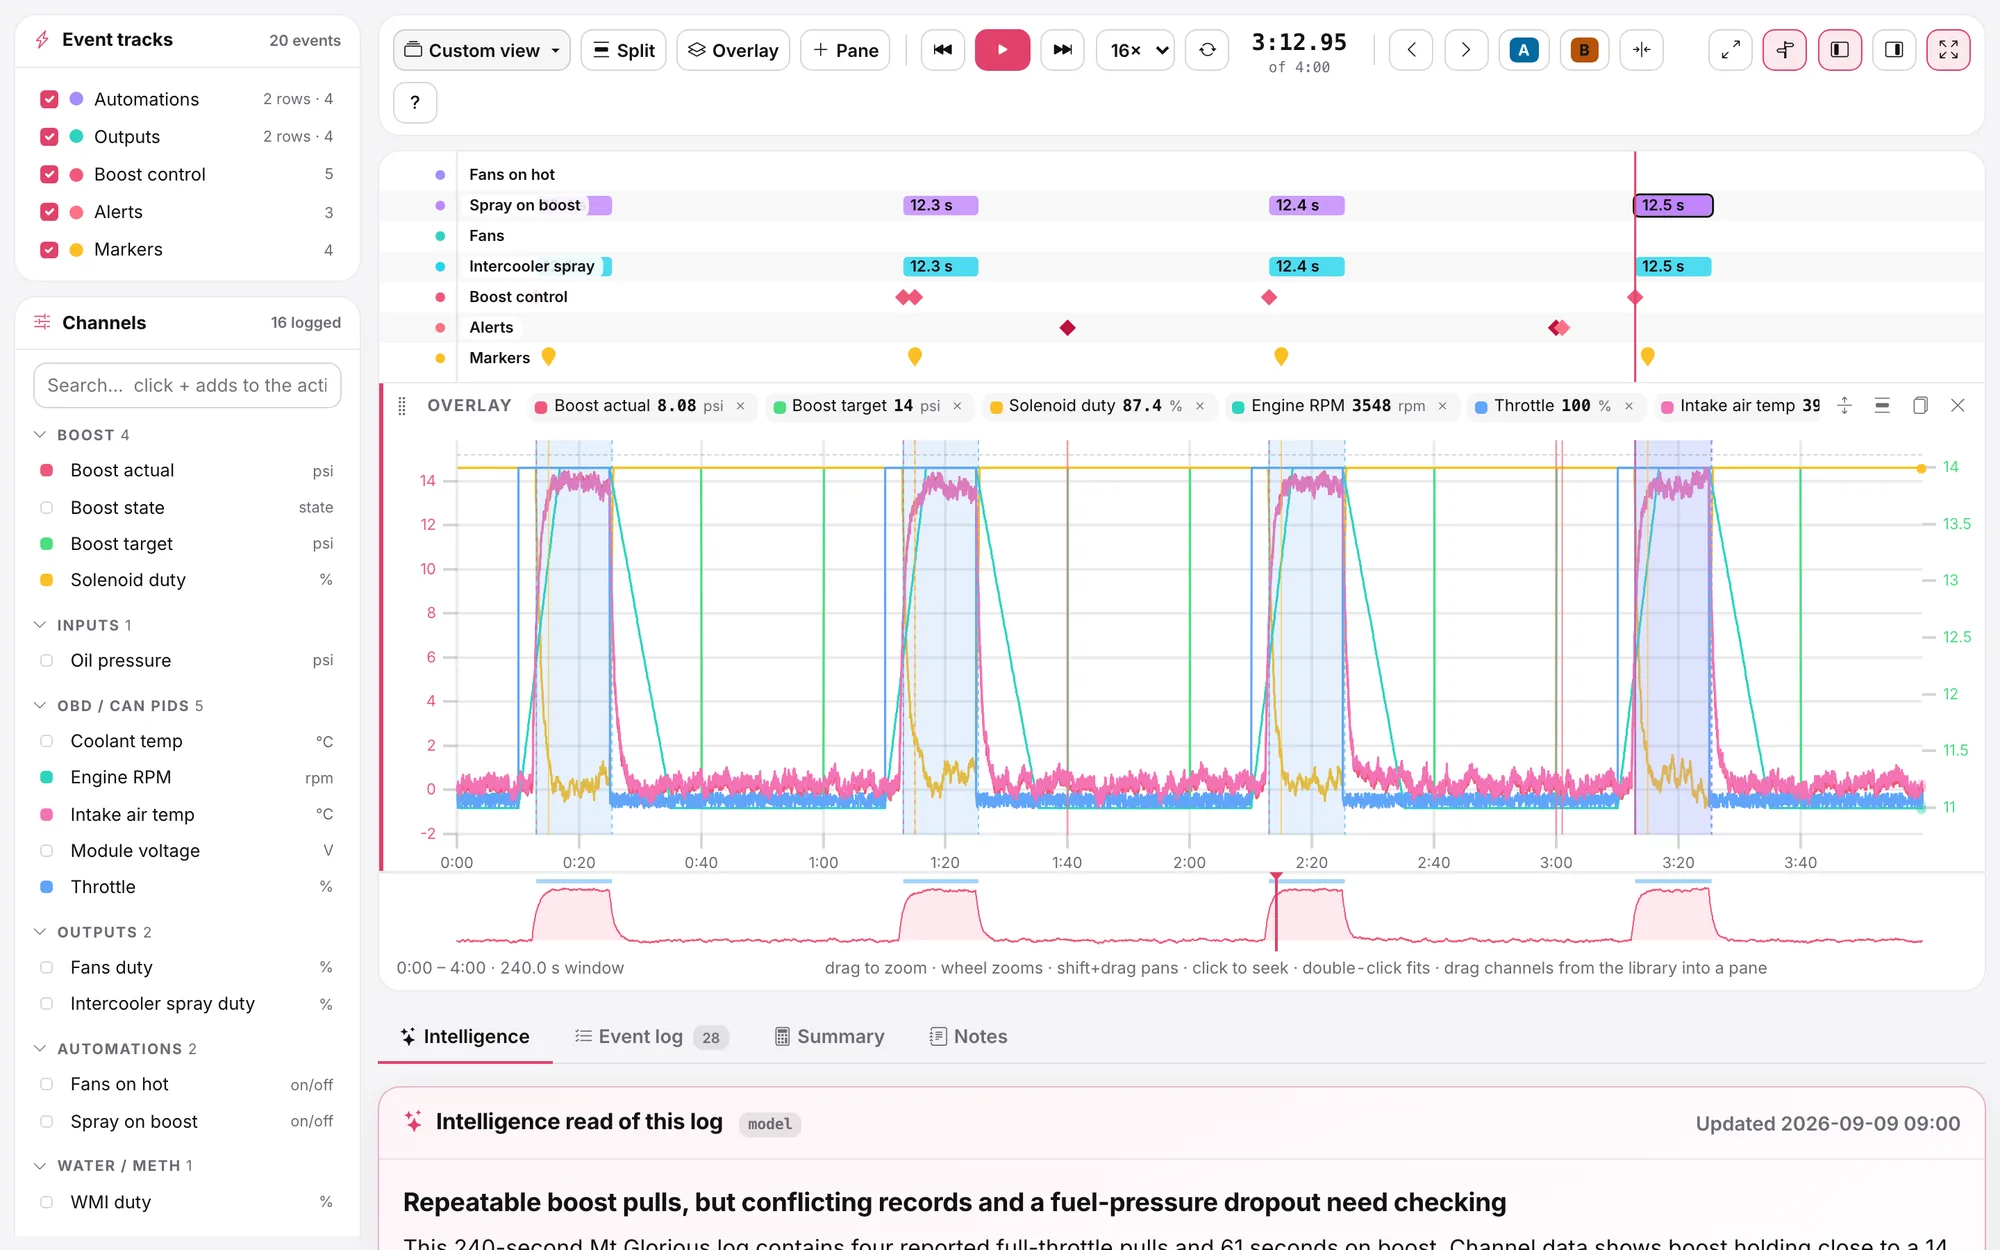This screenshot has width=2000, height=1250.
Task: Click Overlay view button
Action: [733, 50]
